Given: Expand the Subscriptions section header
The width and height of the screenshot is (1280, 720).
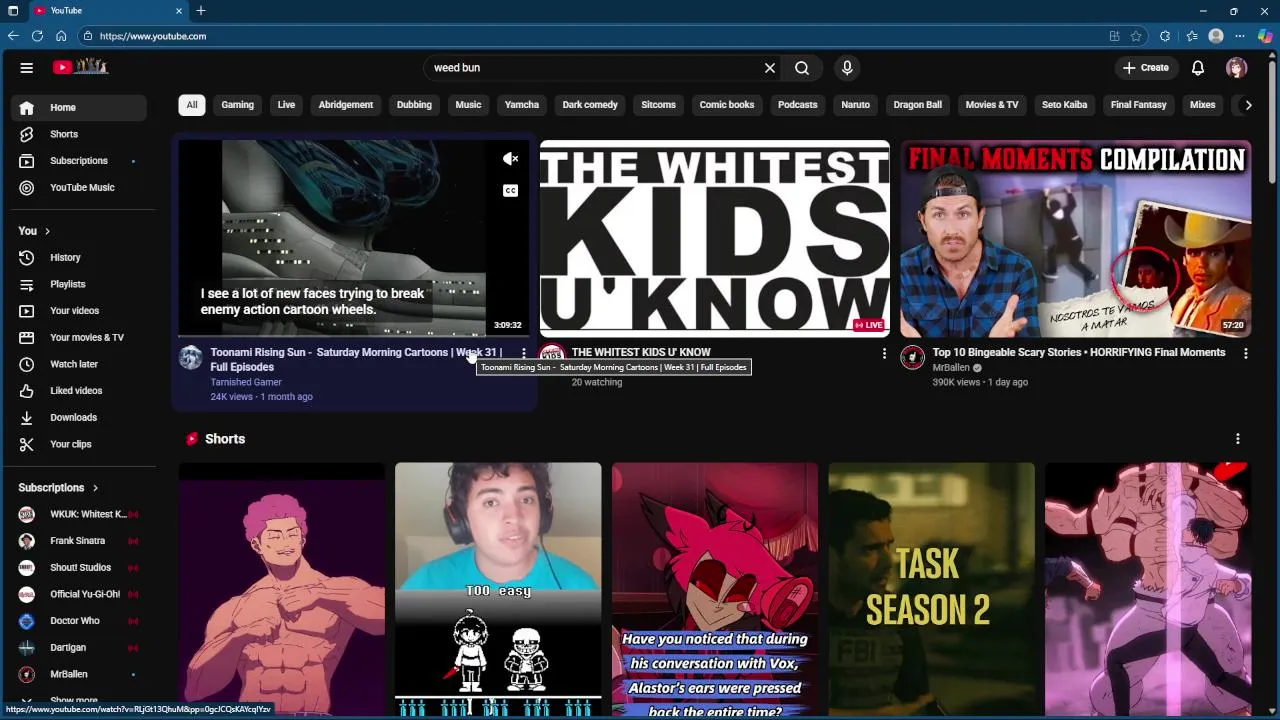Looking at the screenshot, I should click(59, 488).
